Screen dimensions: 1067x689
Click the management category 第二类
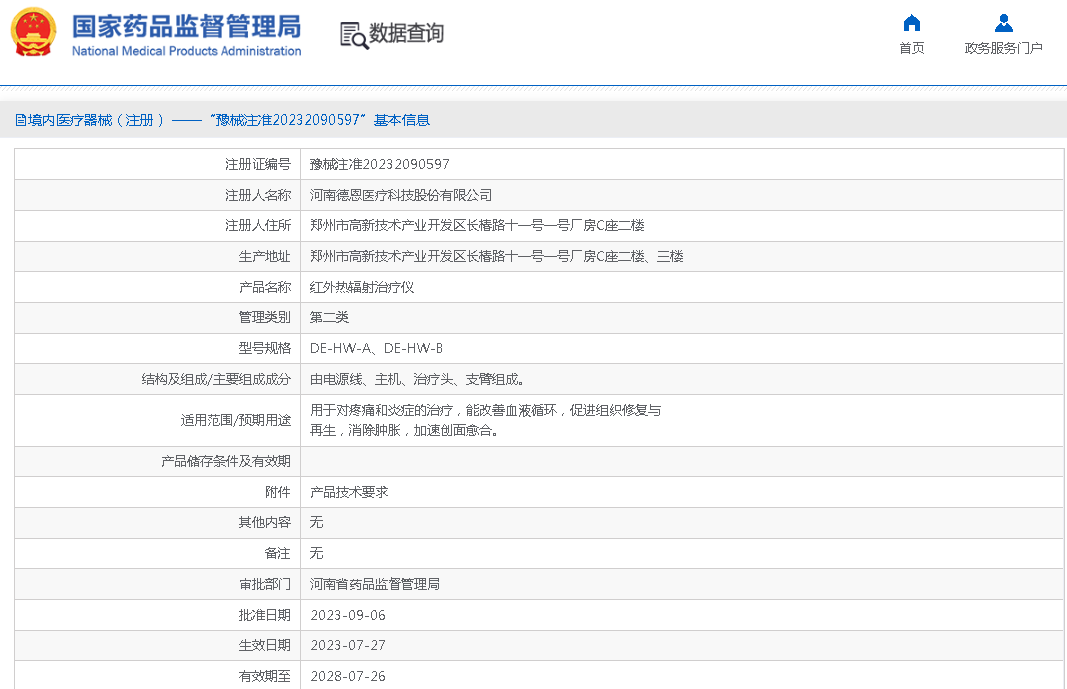[329, 317]
